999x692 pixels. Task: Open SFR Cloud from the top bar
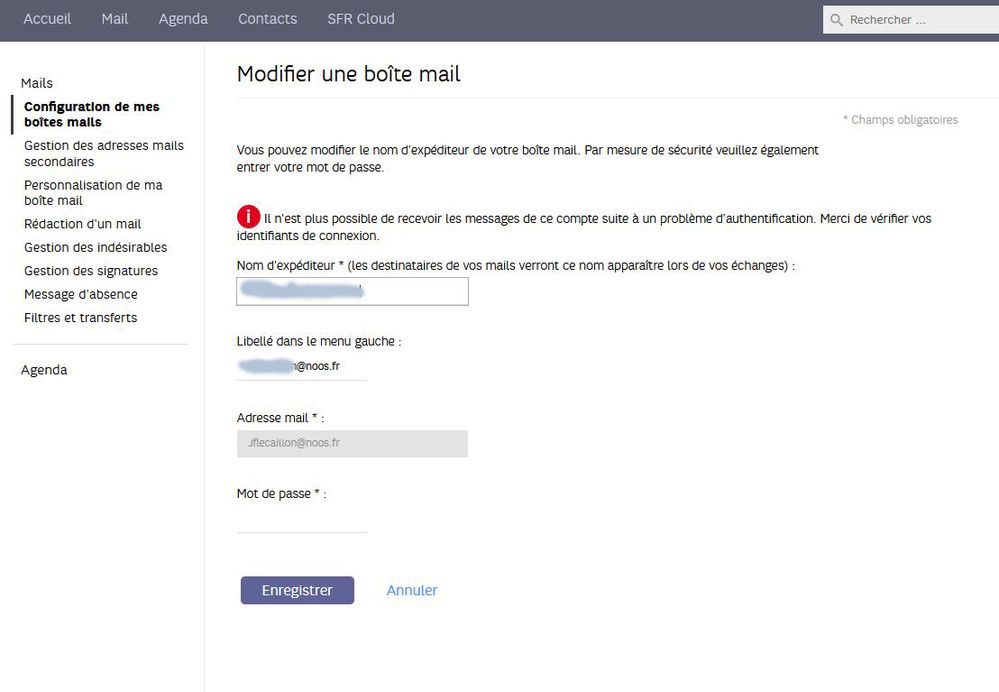[359, 18]
